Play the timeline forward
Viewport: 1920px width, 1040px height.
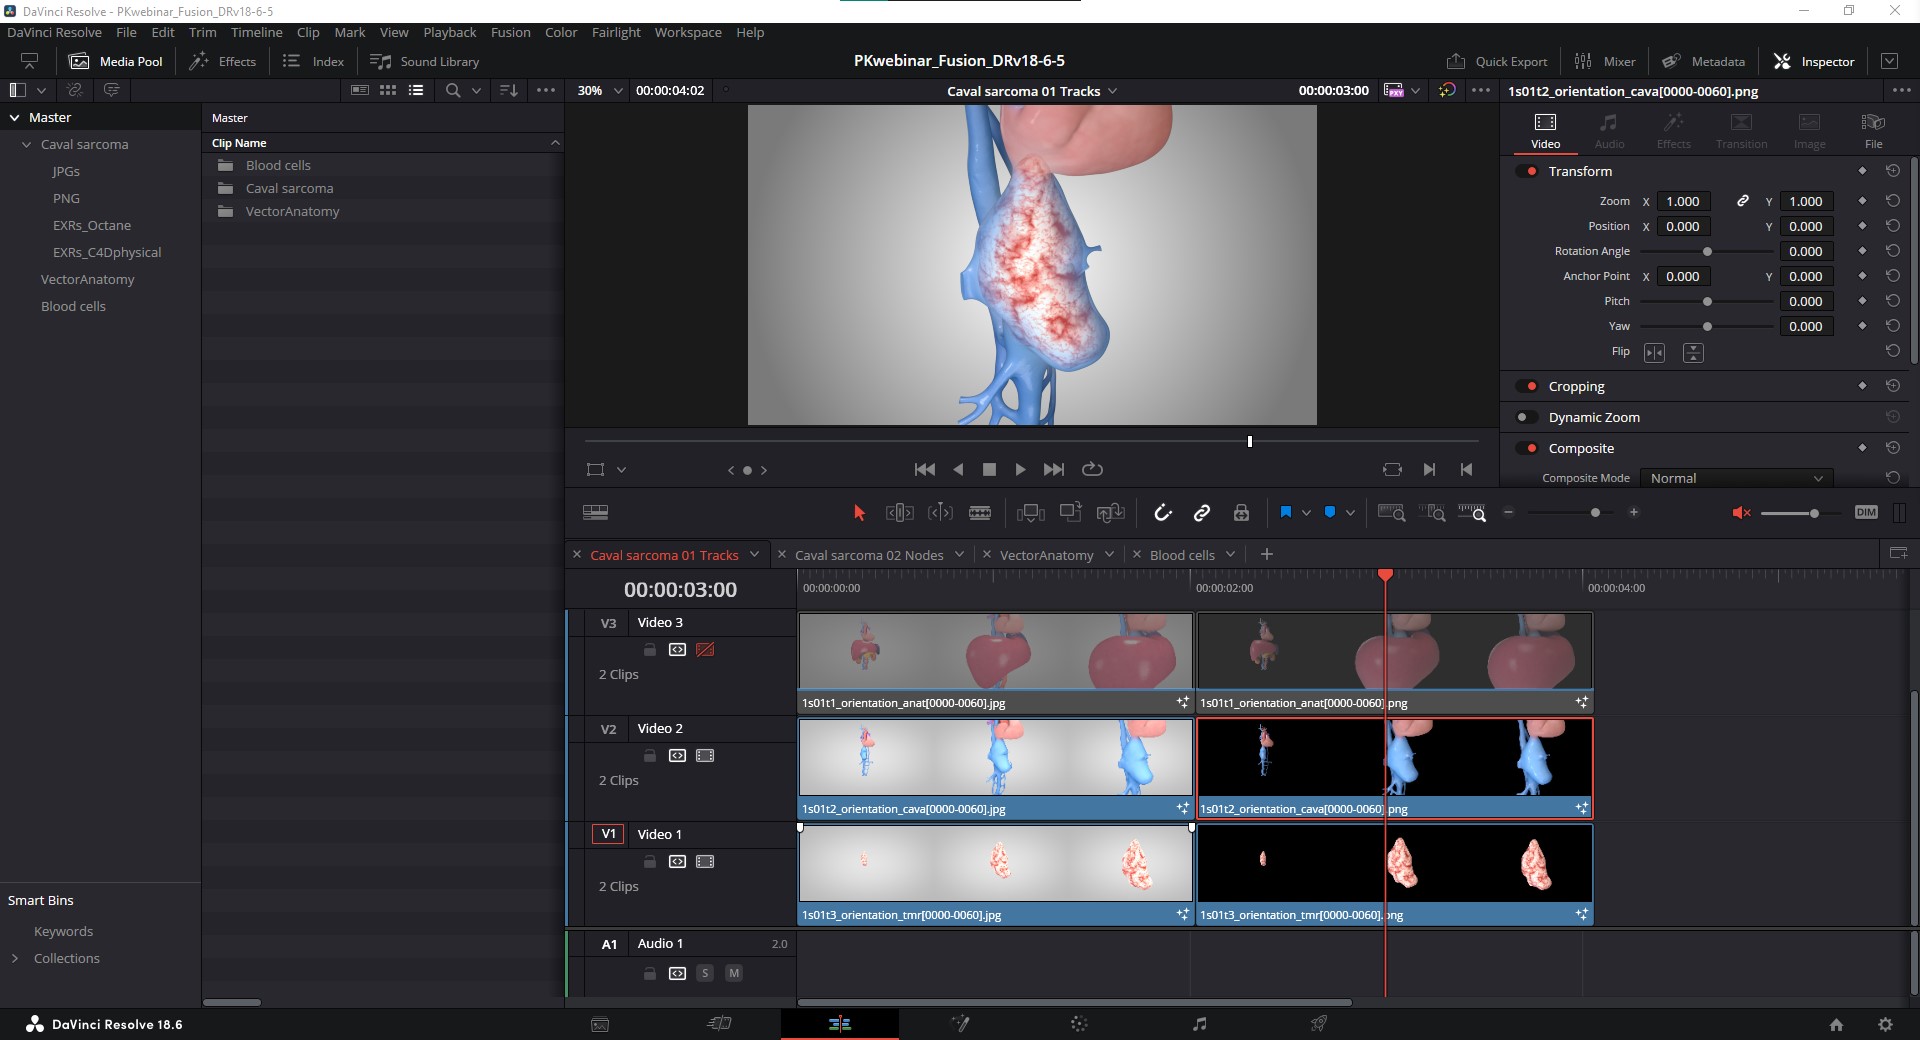pyautogui.click(x=1020, y=469)
